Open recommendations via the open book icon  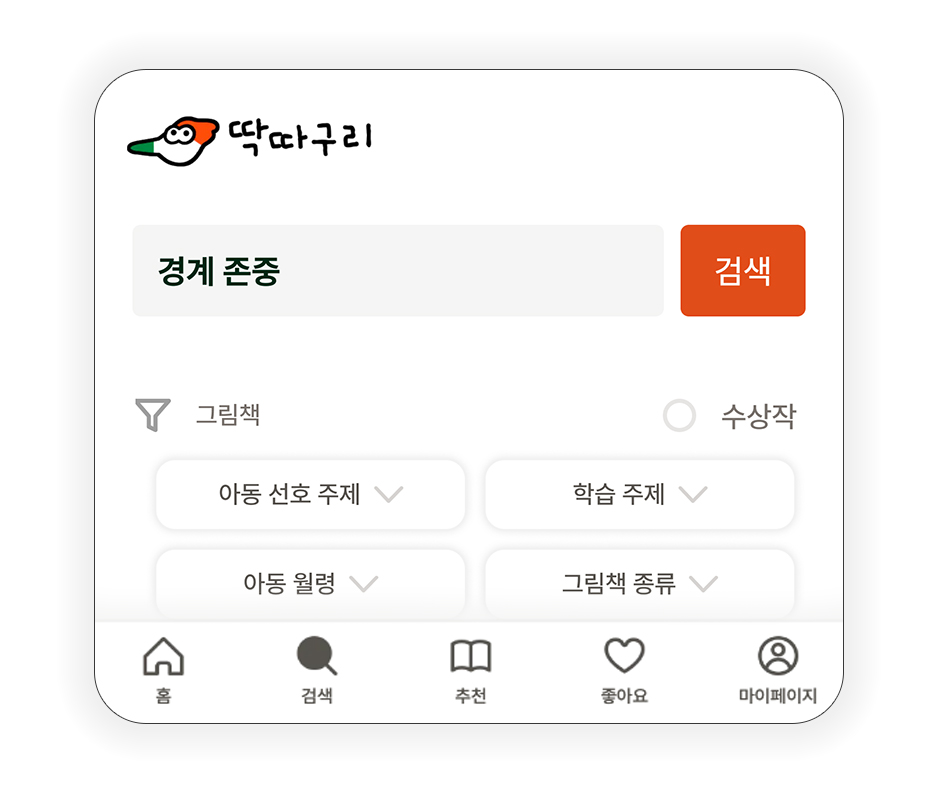471,656
